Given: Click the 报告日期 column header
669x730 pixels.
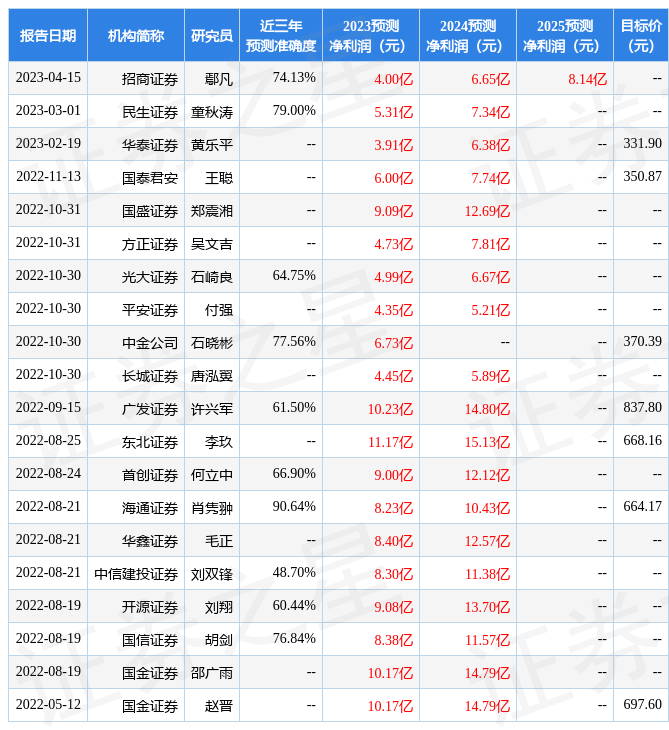Looking at the screenshot, I should (48, 35).
